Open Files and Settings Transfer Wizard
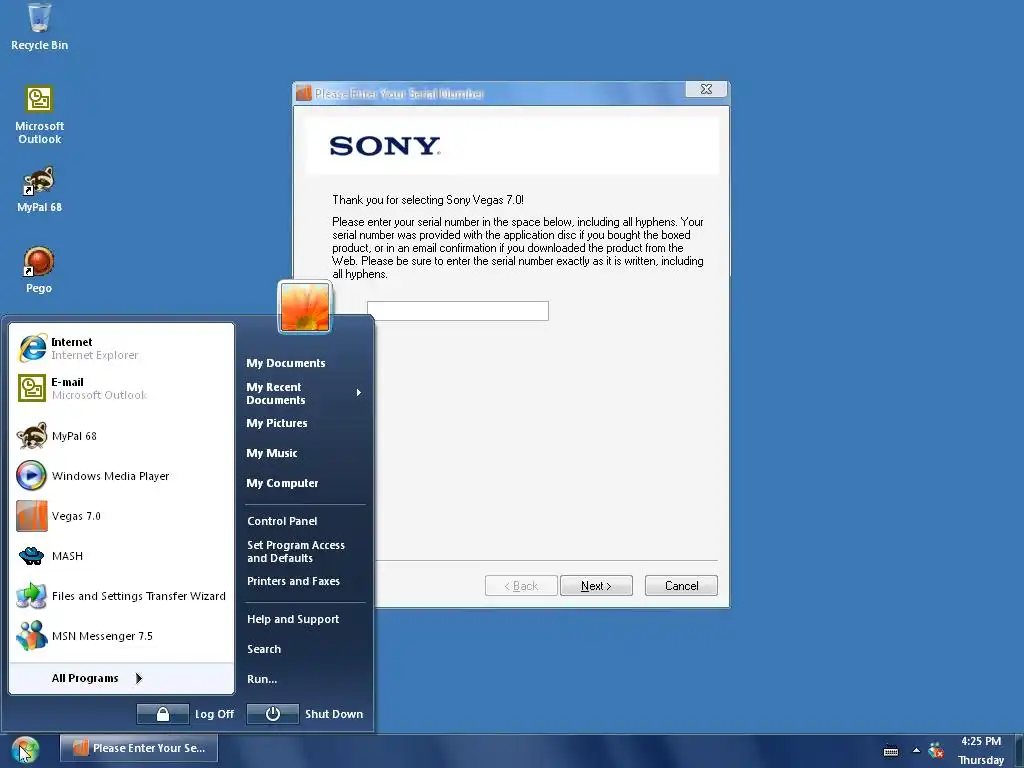This screenshot has width=1024, height=768. click(121, 596)
